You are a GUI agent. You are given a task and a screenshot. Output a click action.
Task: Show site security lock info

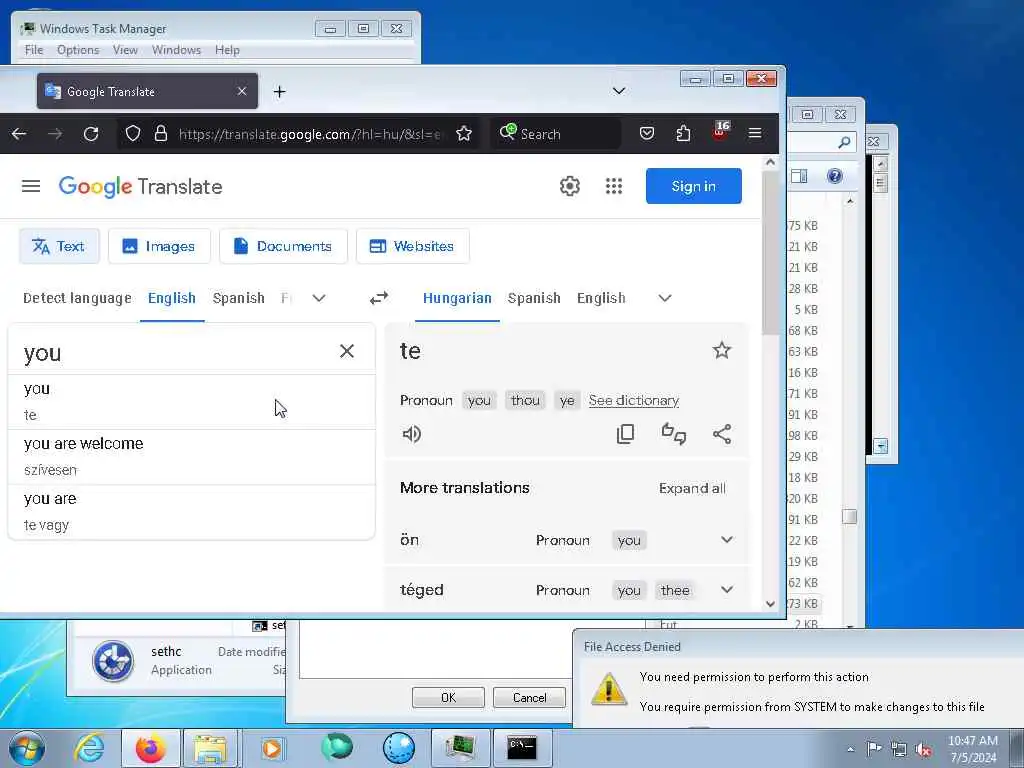point(161,134)
